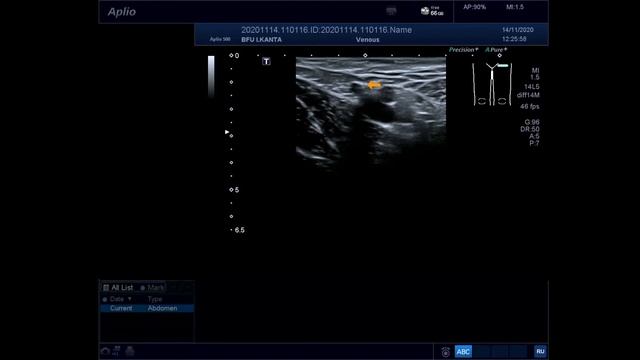The width and height of the screenshot is (640, 360).
Task: Click the leg body mark diagram
Action: 492,84
